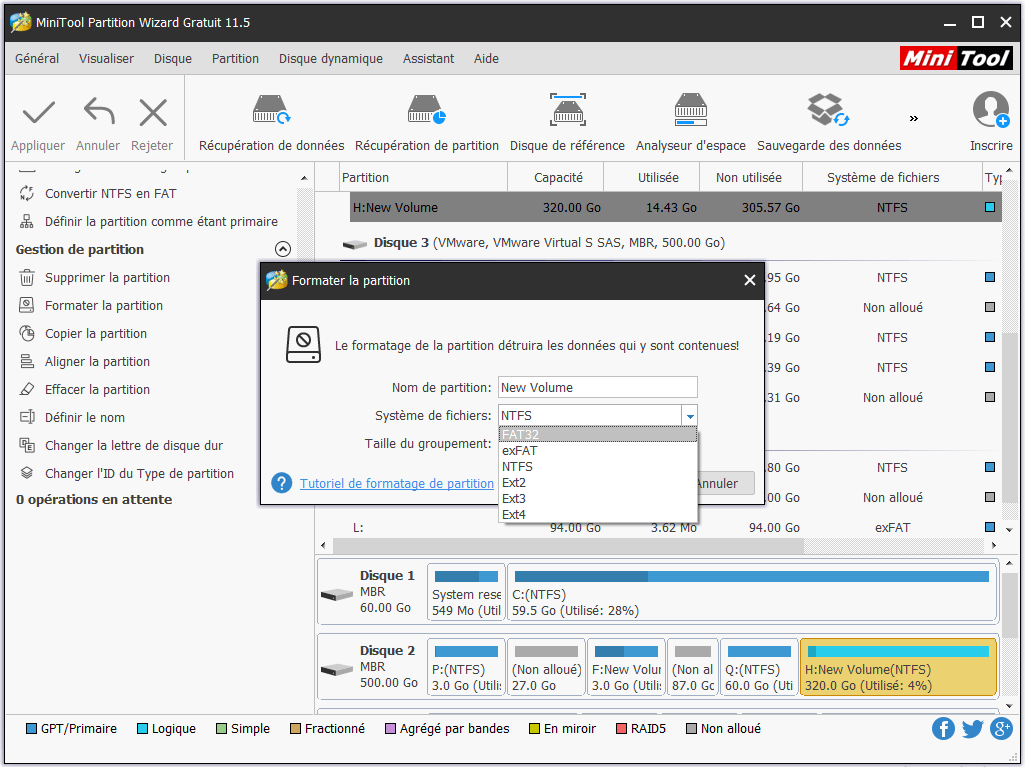Click the GPT/Primaire legend color swatch
1027x767 pixels.
tap(31, 728)
